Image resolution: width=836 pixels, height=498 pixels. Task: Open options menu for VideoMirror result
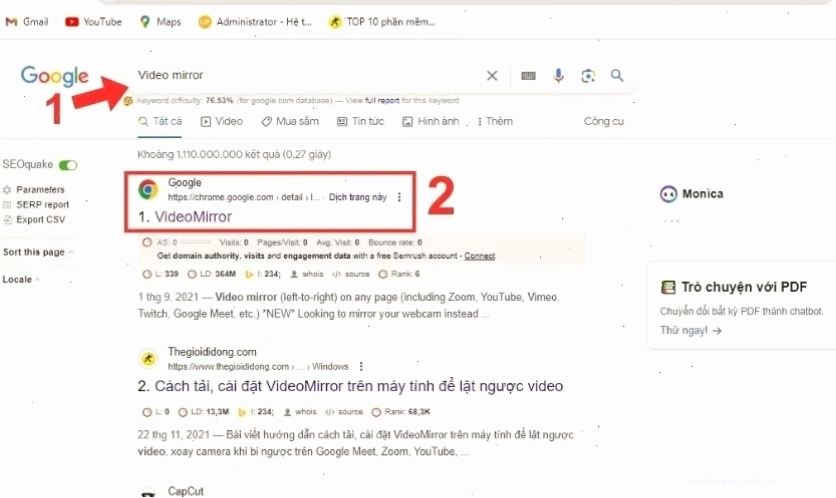coord(399,197)
